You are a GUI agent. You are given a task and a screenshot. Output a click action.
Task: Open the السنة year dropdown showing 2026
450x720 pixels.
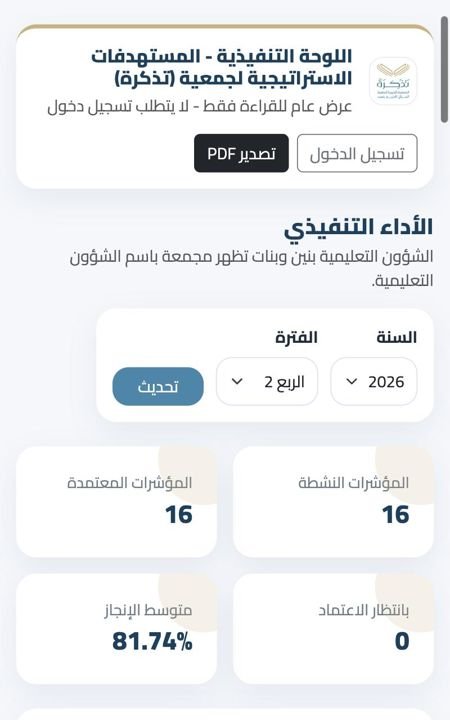pos(374,382)
